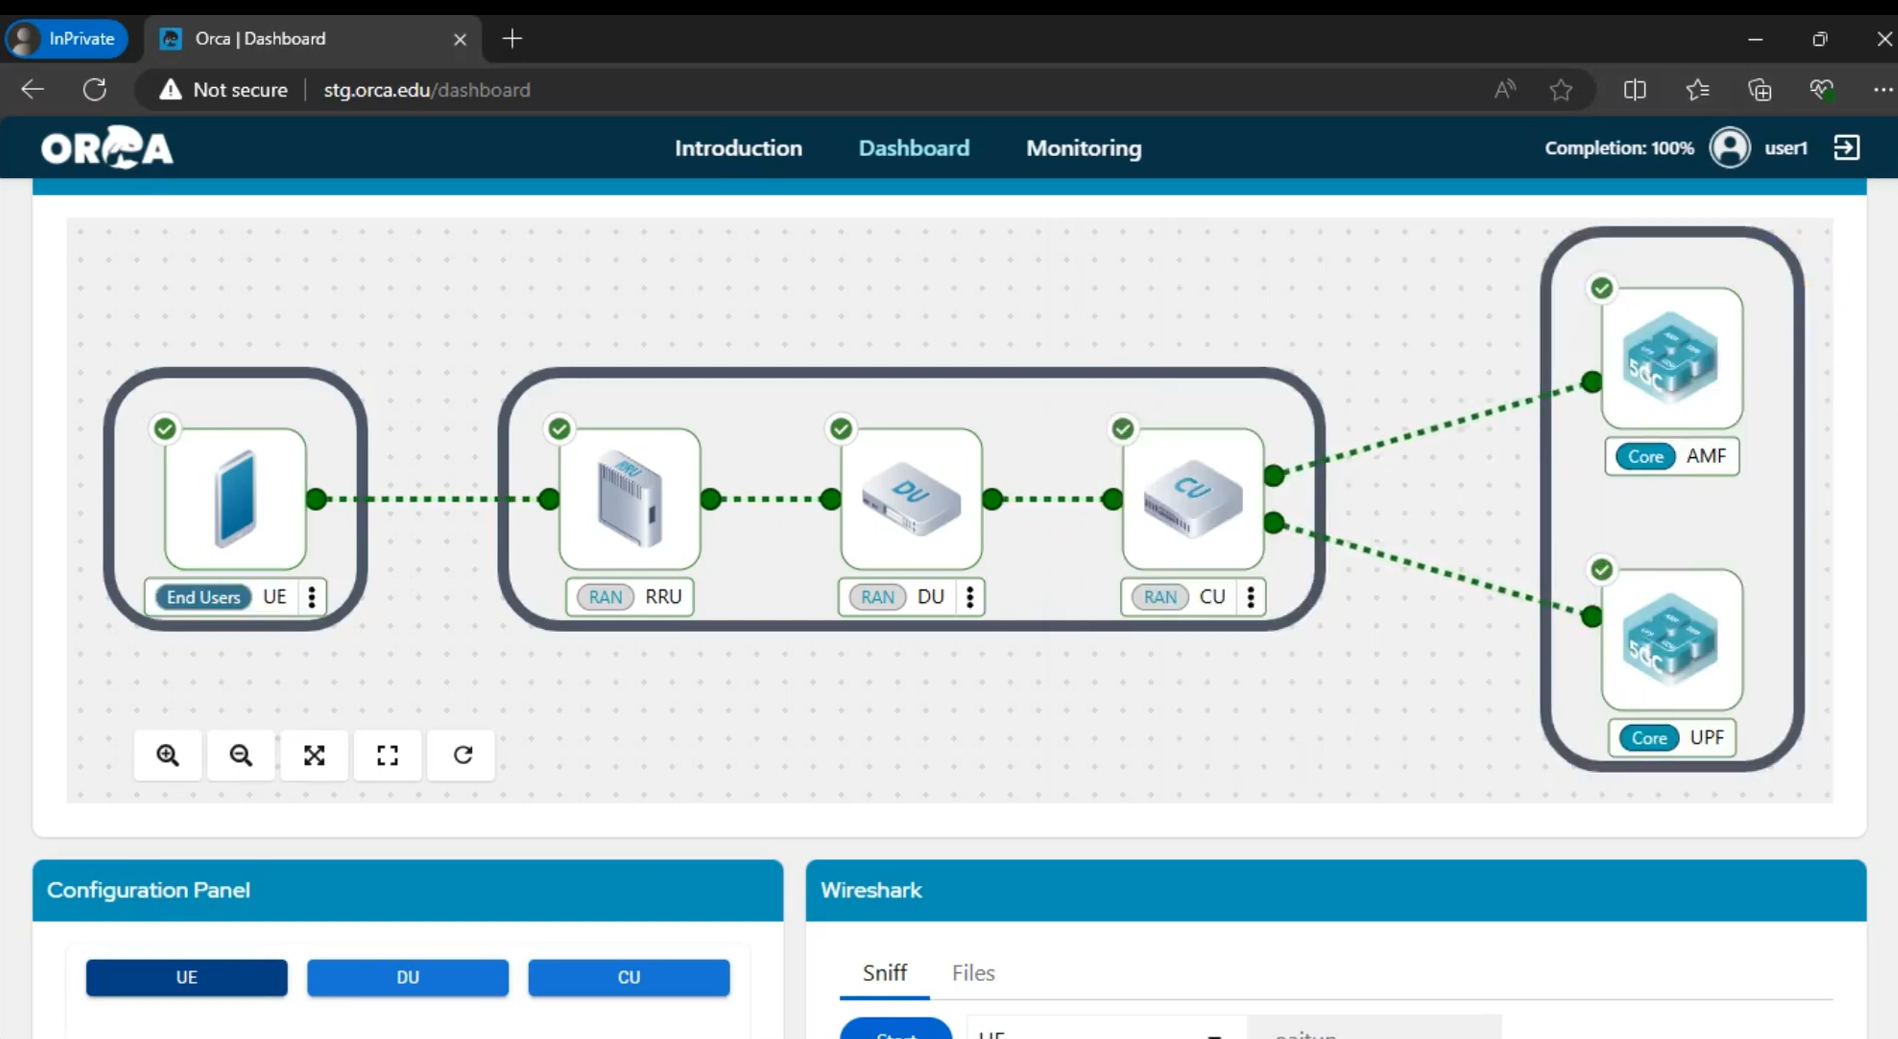1898x1039 pixels.
Task: Go to the Monitoring page
Action: point(1083,148)
